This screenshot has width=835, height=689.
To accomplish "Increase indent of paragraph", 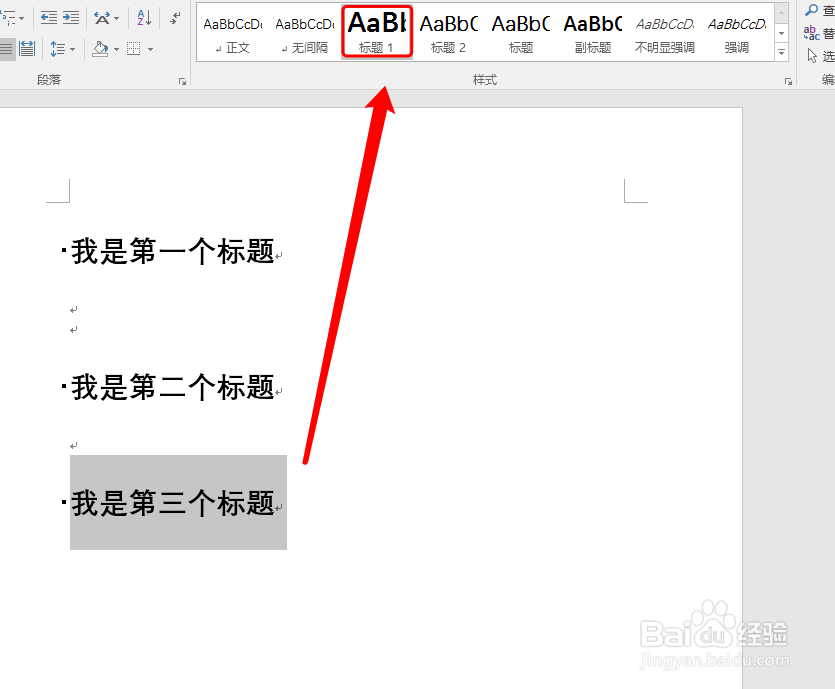I will 71,18.
